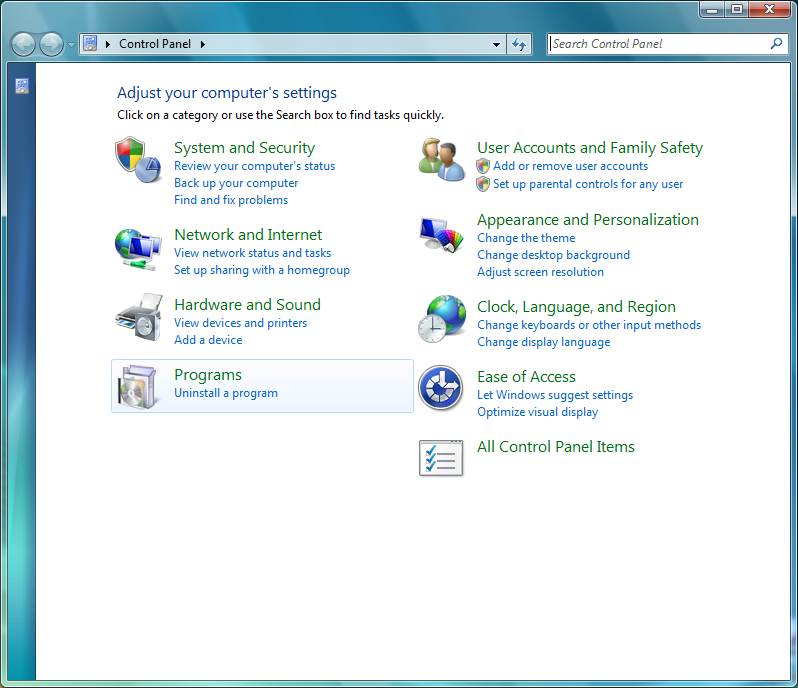Expand arrow before Control Panel breadcrumb
The image size is (798, 688).
[x=108, y=44]
